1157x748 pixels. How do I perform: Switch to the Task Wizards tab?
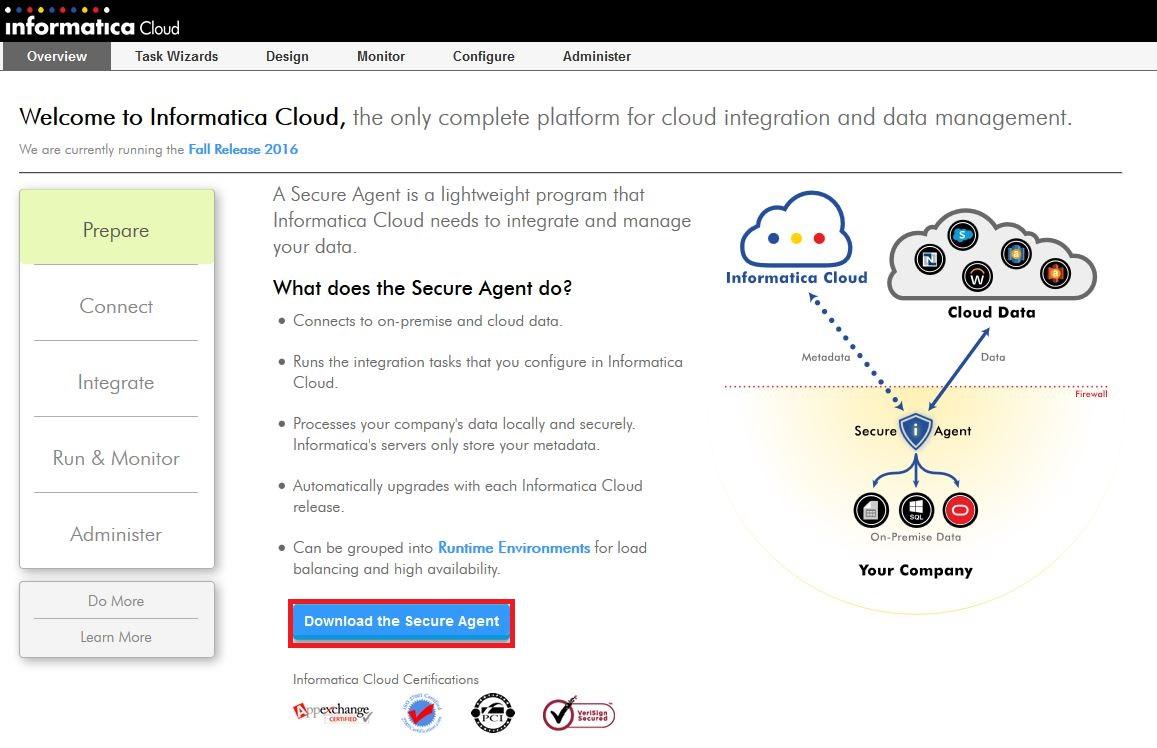[x=176, y=56]
